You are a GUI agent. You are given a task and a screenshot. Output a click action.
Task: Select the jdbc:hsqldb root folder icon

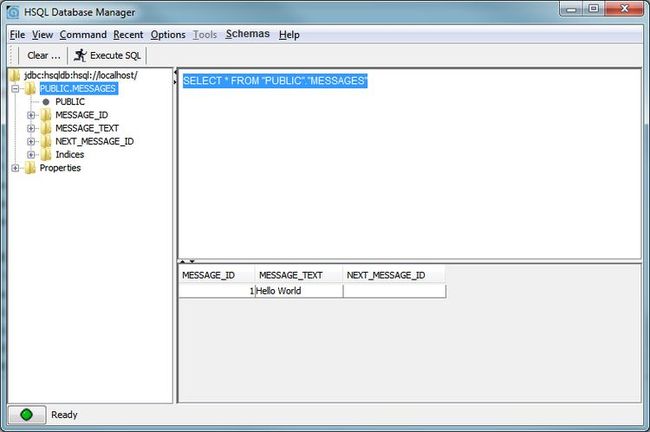15,75
